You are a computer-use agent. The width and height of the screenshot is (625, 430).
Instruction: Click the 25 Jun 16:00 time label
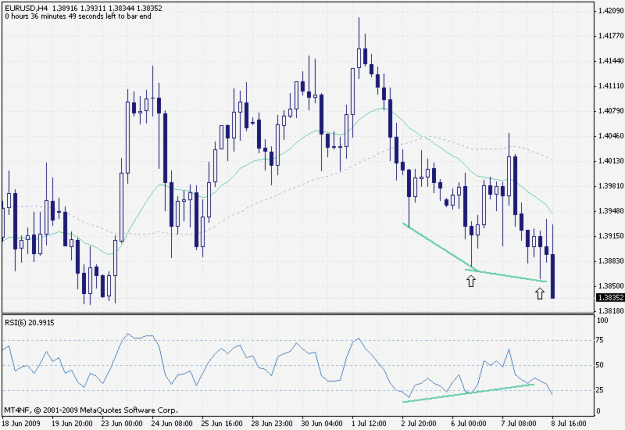coord(222,423)
